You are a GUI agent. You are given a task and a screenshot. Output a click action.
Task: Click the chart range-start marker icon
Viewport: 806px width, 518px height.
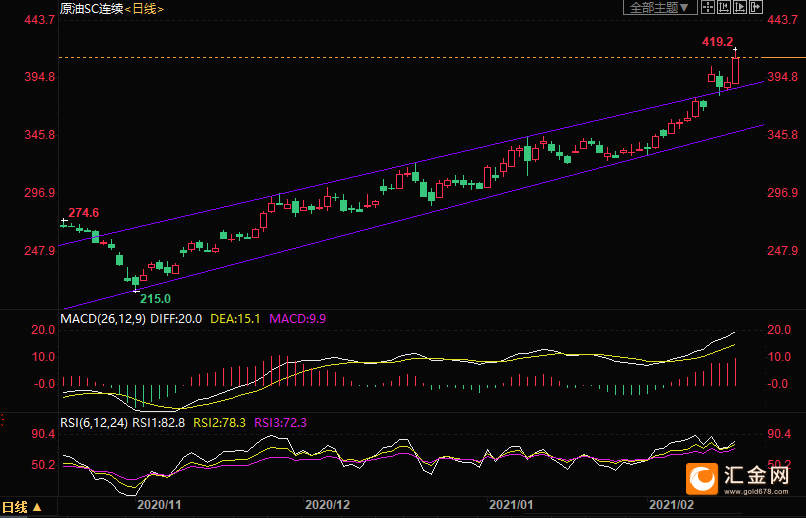click(724, 7)
